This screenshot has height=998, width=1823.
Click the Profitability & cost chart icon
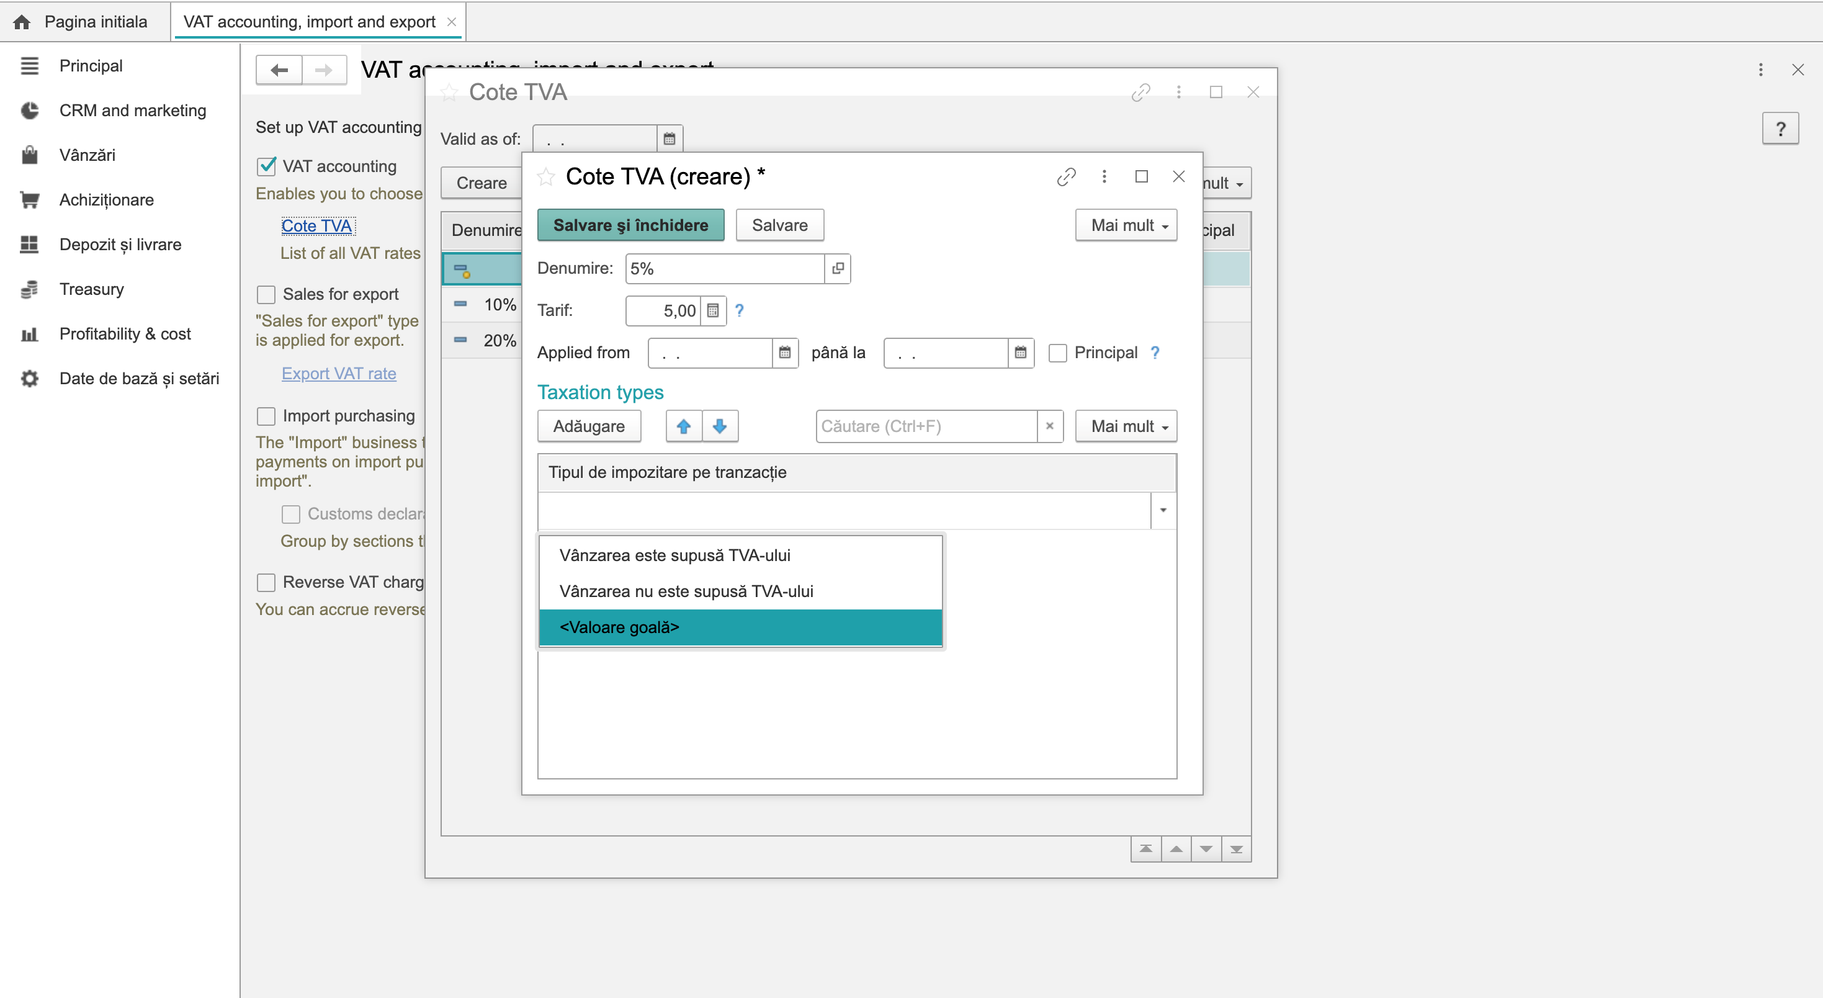(30, 334)
